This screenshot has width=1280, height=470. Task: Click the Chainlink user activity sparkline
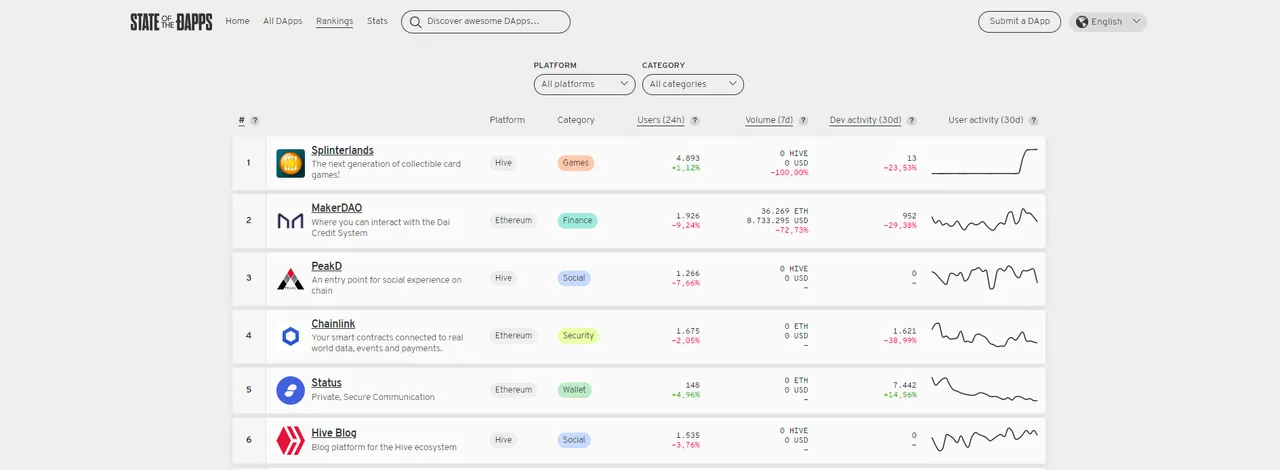[984, 335]
